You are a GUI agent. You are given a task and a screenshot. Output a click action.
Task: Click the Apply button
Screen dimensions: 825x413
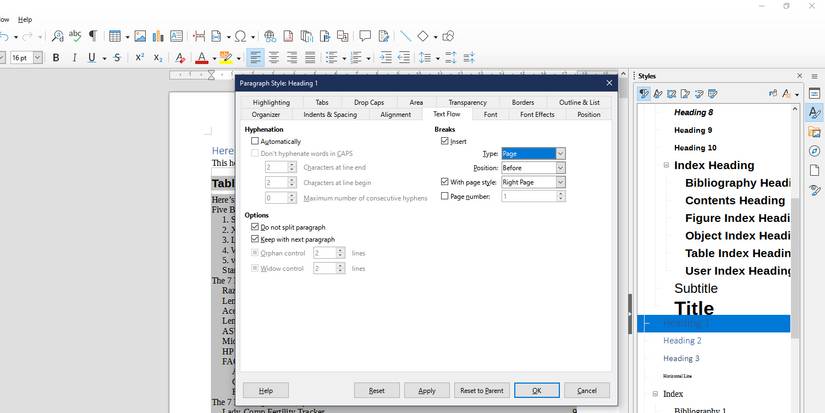pos(427,390)
